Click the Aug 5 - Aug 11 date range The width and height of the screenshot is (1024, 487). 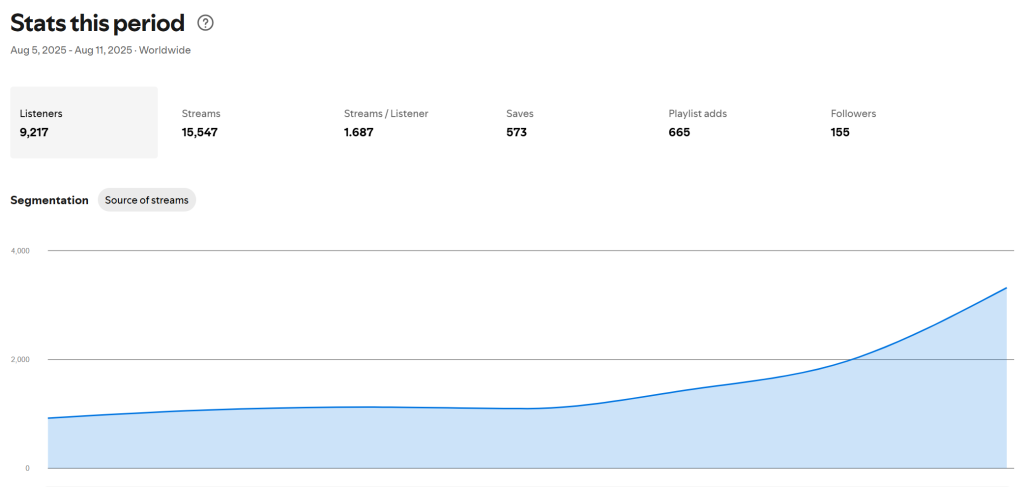click(71, 50)
